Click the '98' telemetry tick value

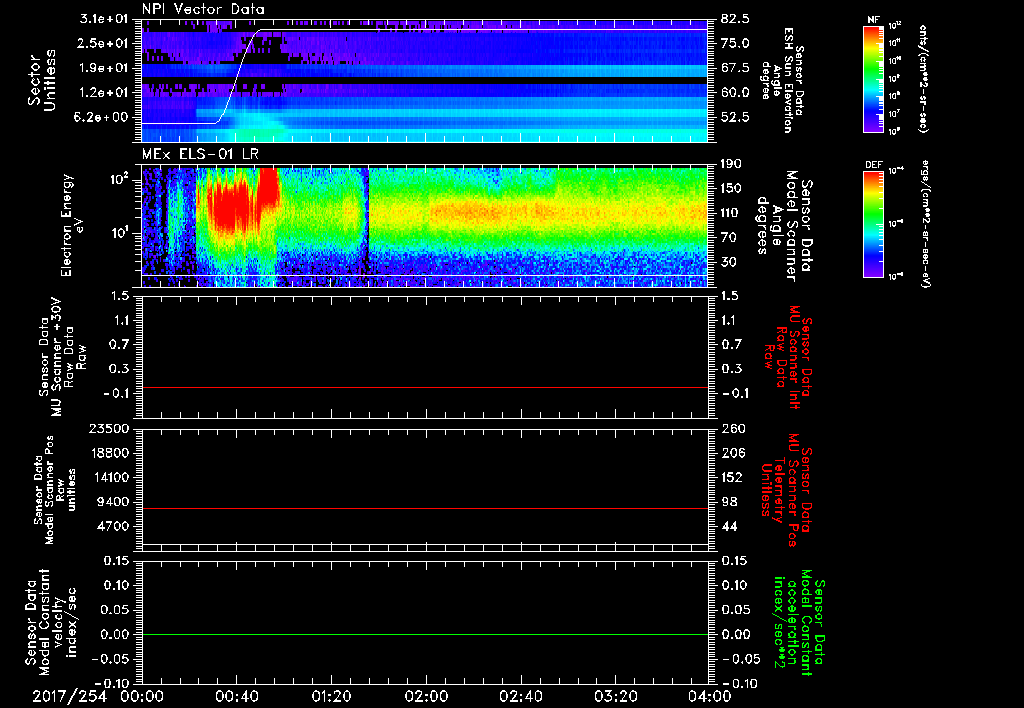click(728, 502)
